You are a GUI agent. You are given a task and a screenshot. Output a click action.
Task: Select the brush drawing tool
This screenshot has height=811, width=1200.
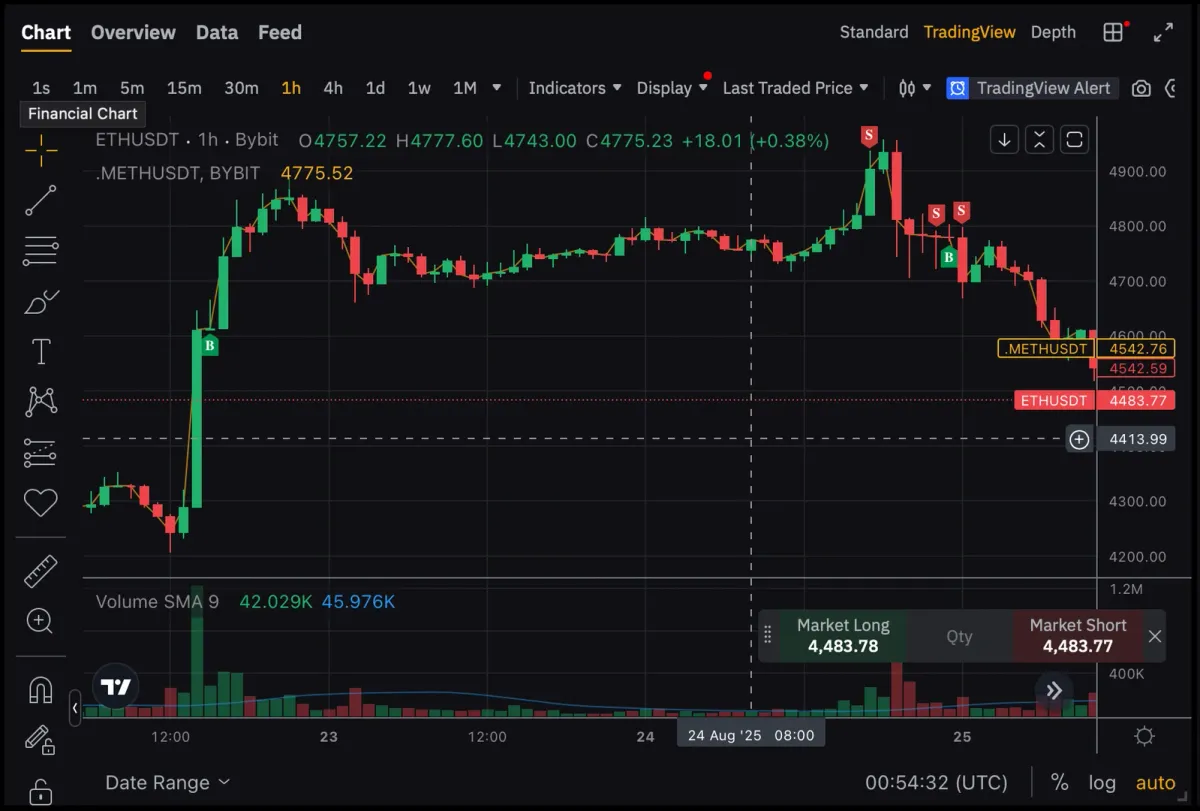click(x=41, y=301)
